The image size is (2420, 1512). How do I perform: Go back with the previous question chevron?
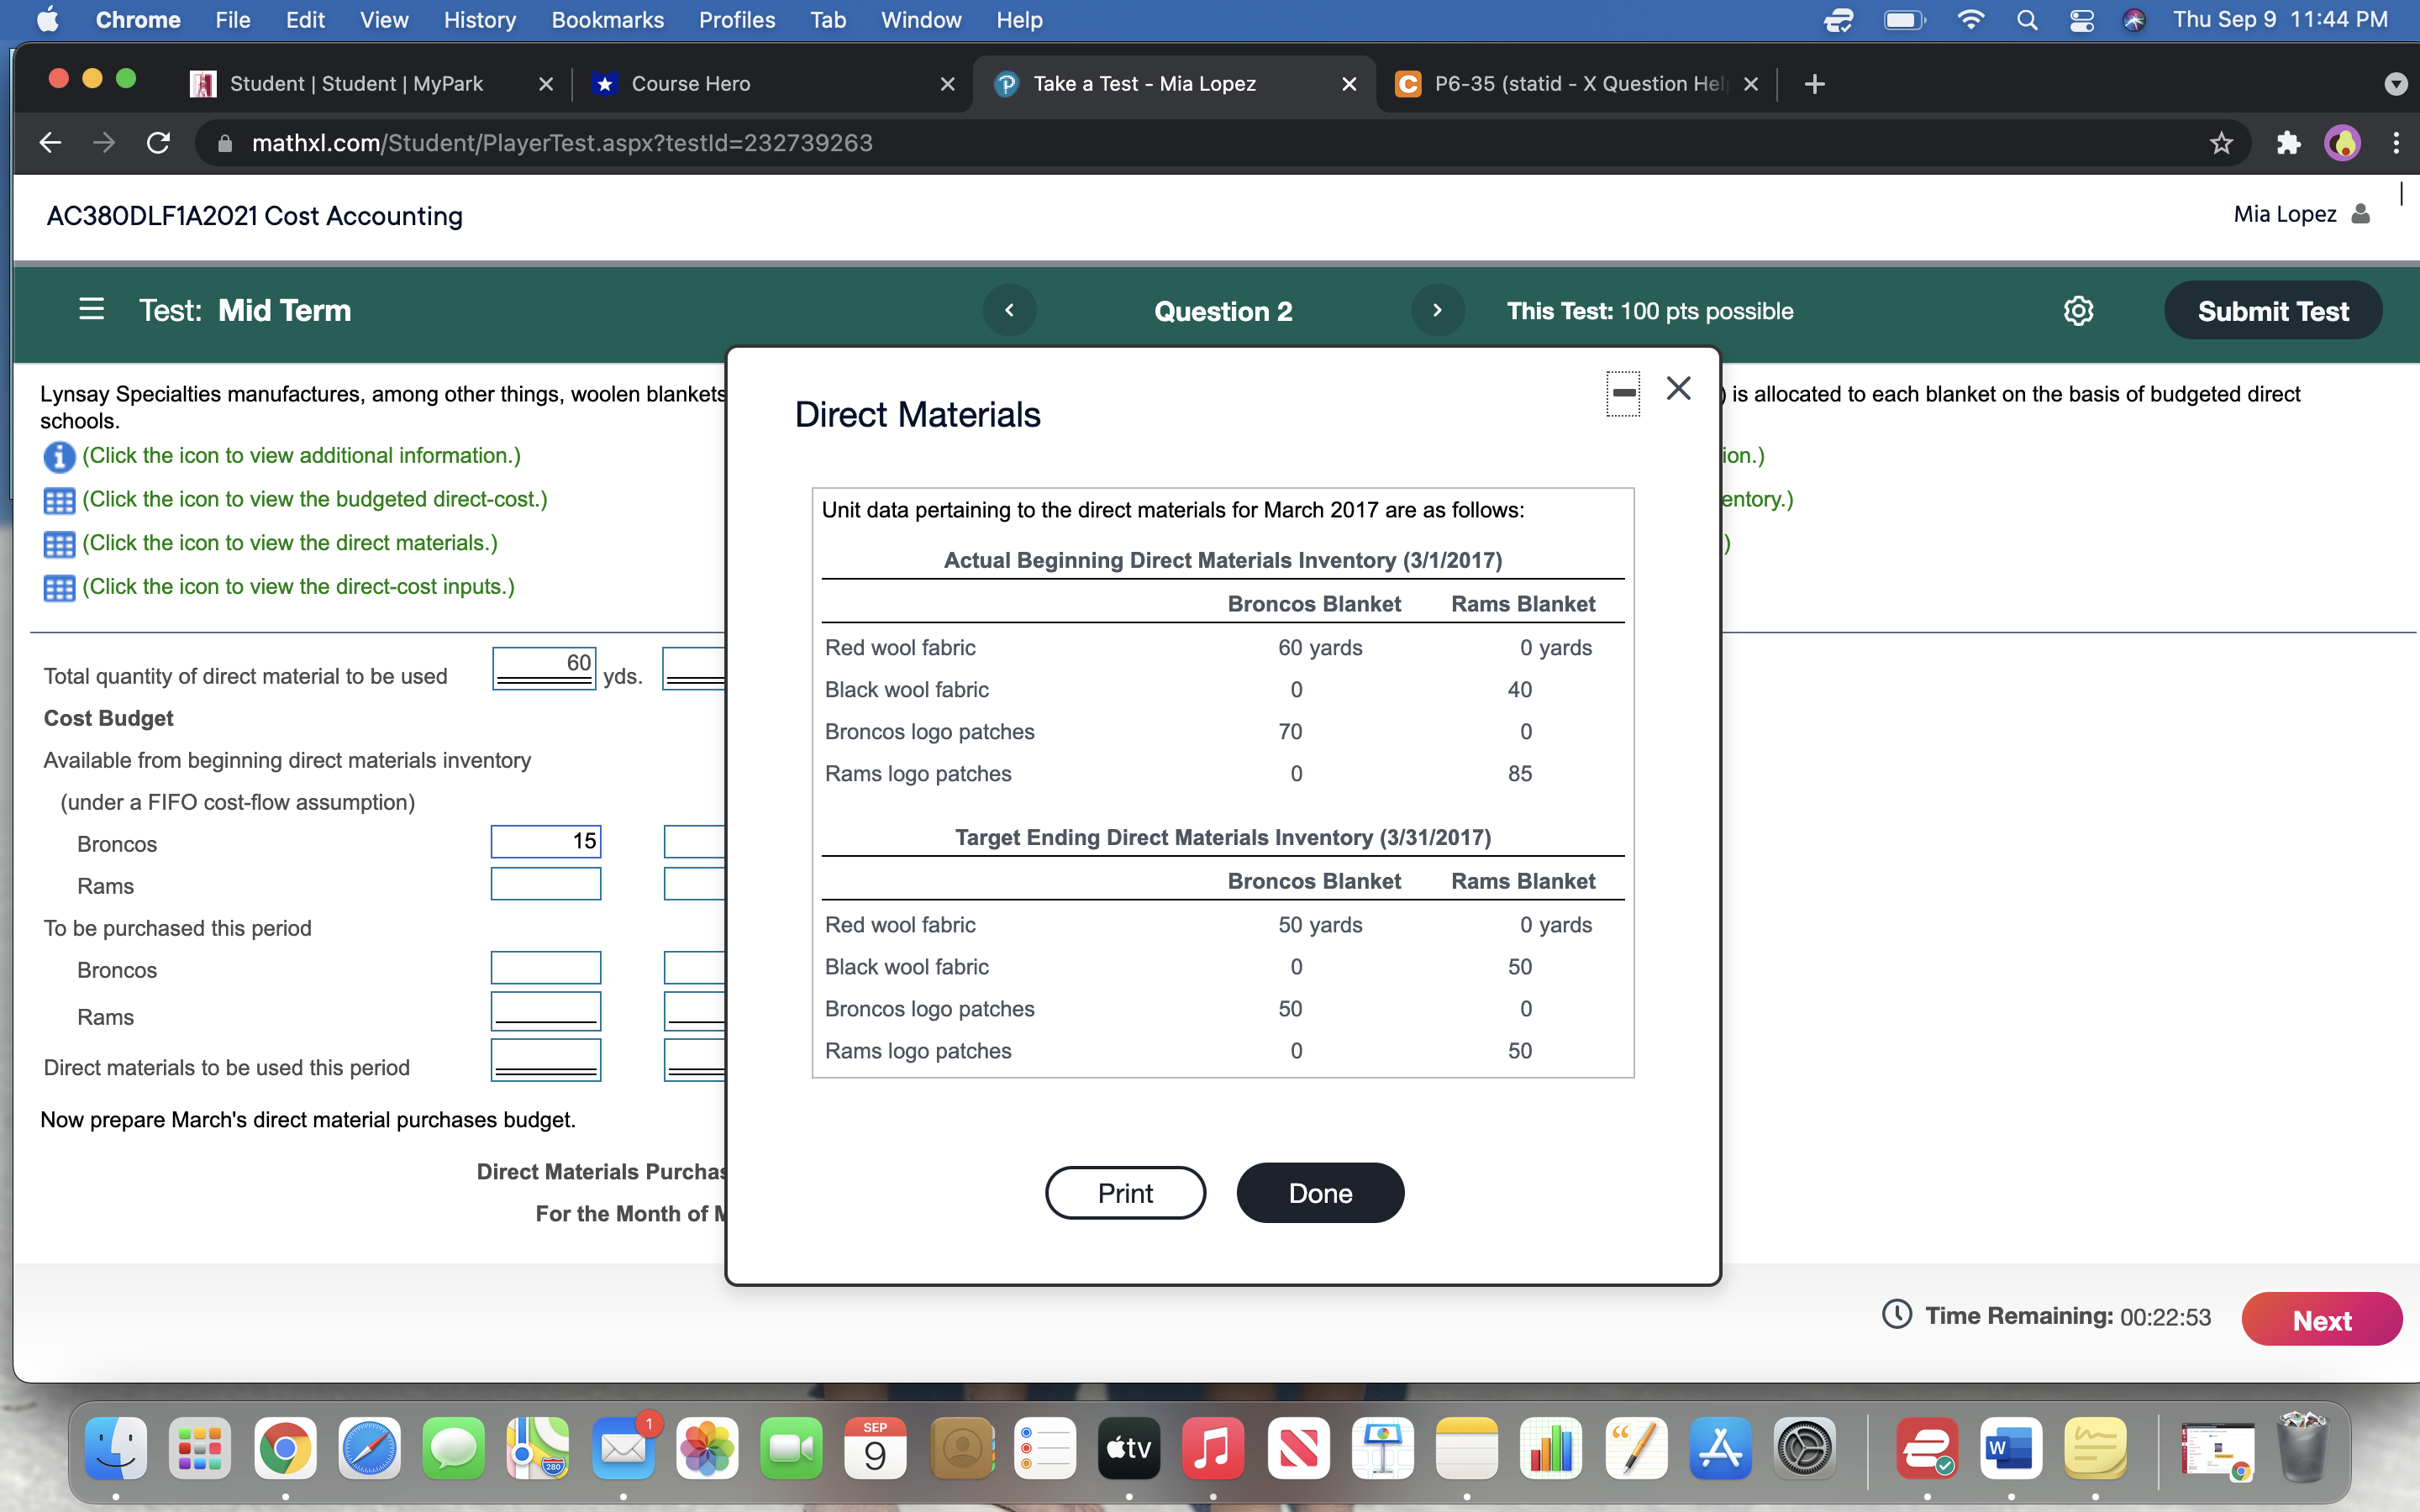tap(1009, 310)
